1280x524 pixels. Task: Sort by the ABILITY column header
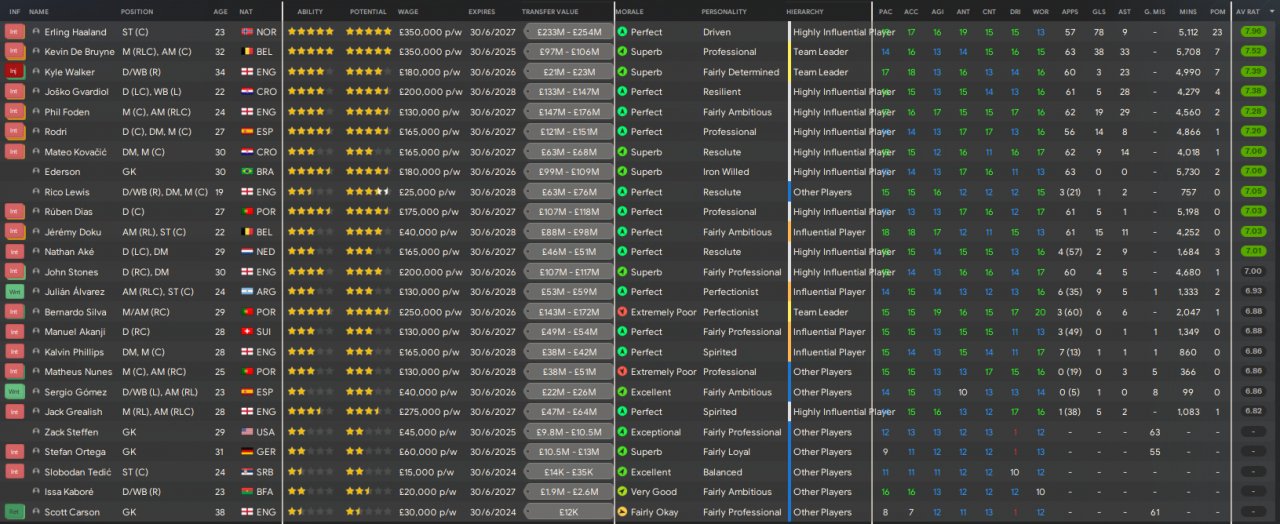[x=310, y=11]
